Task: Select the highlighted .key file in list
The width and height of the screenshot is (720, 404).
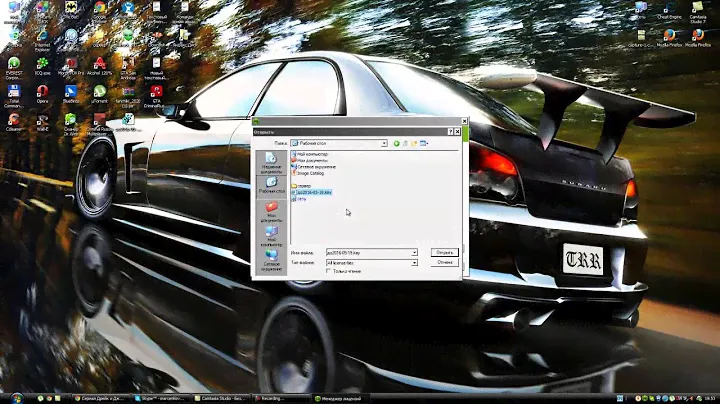Action: click(x=313, y=192)
